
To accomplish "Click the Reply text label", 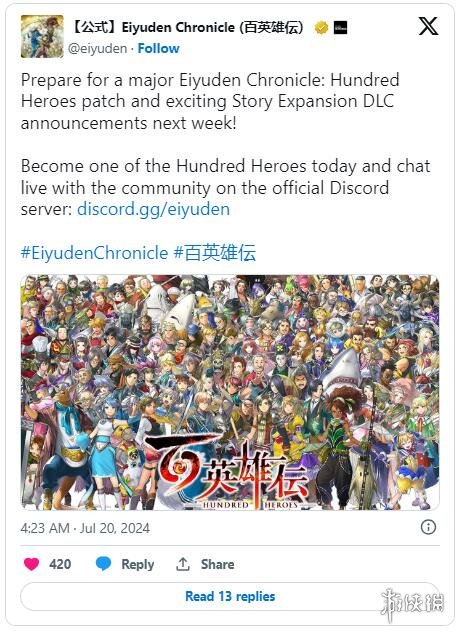I will (138, 564).
